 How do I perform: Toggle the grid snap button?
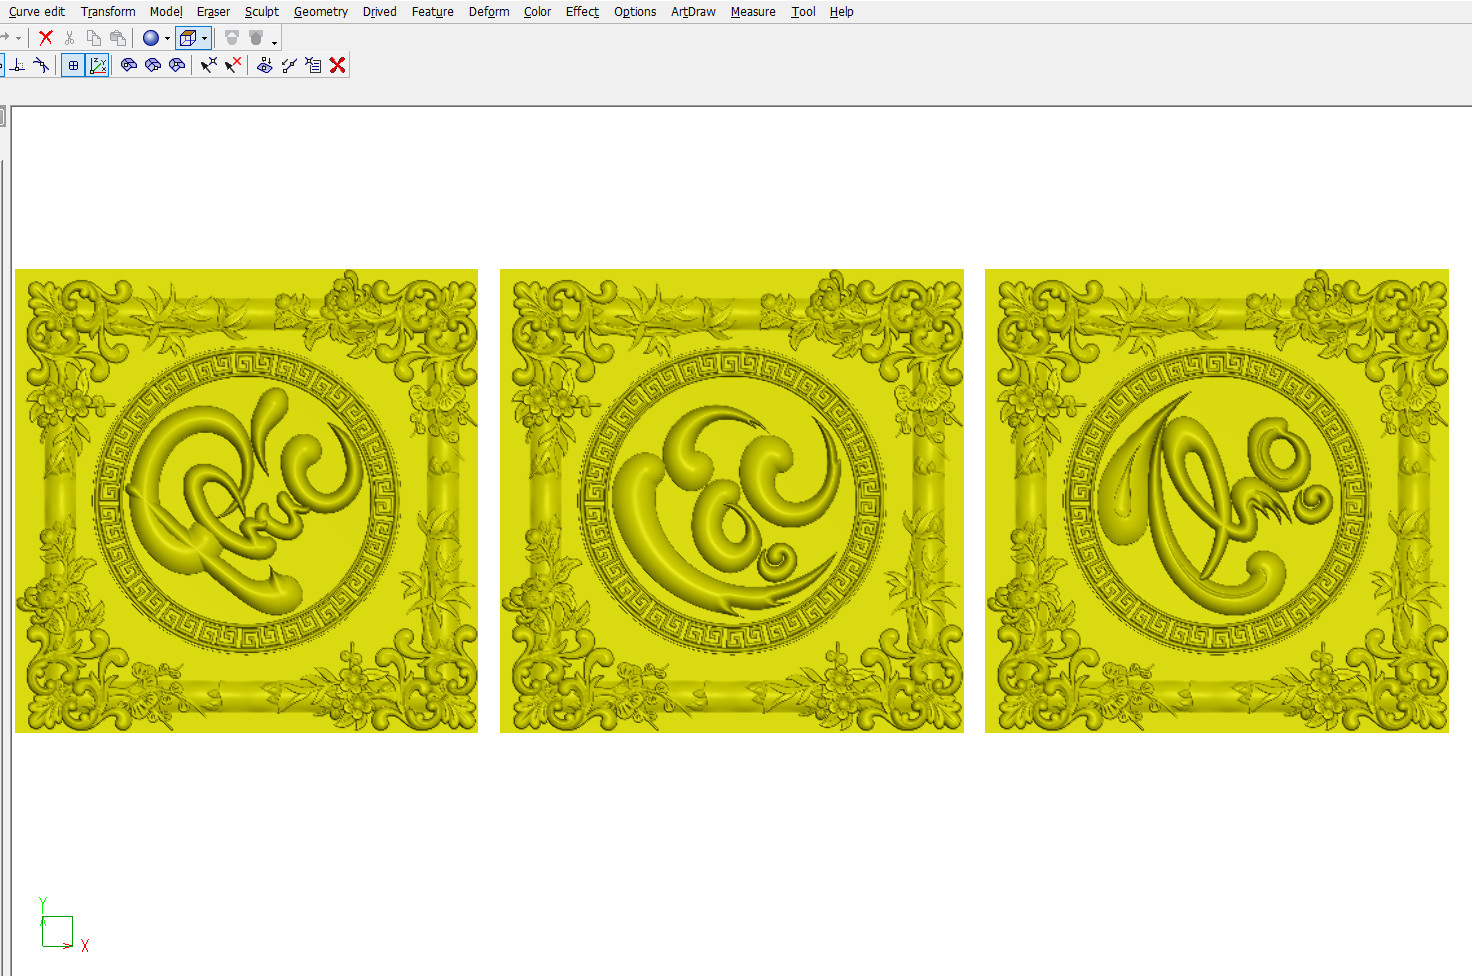73,65
